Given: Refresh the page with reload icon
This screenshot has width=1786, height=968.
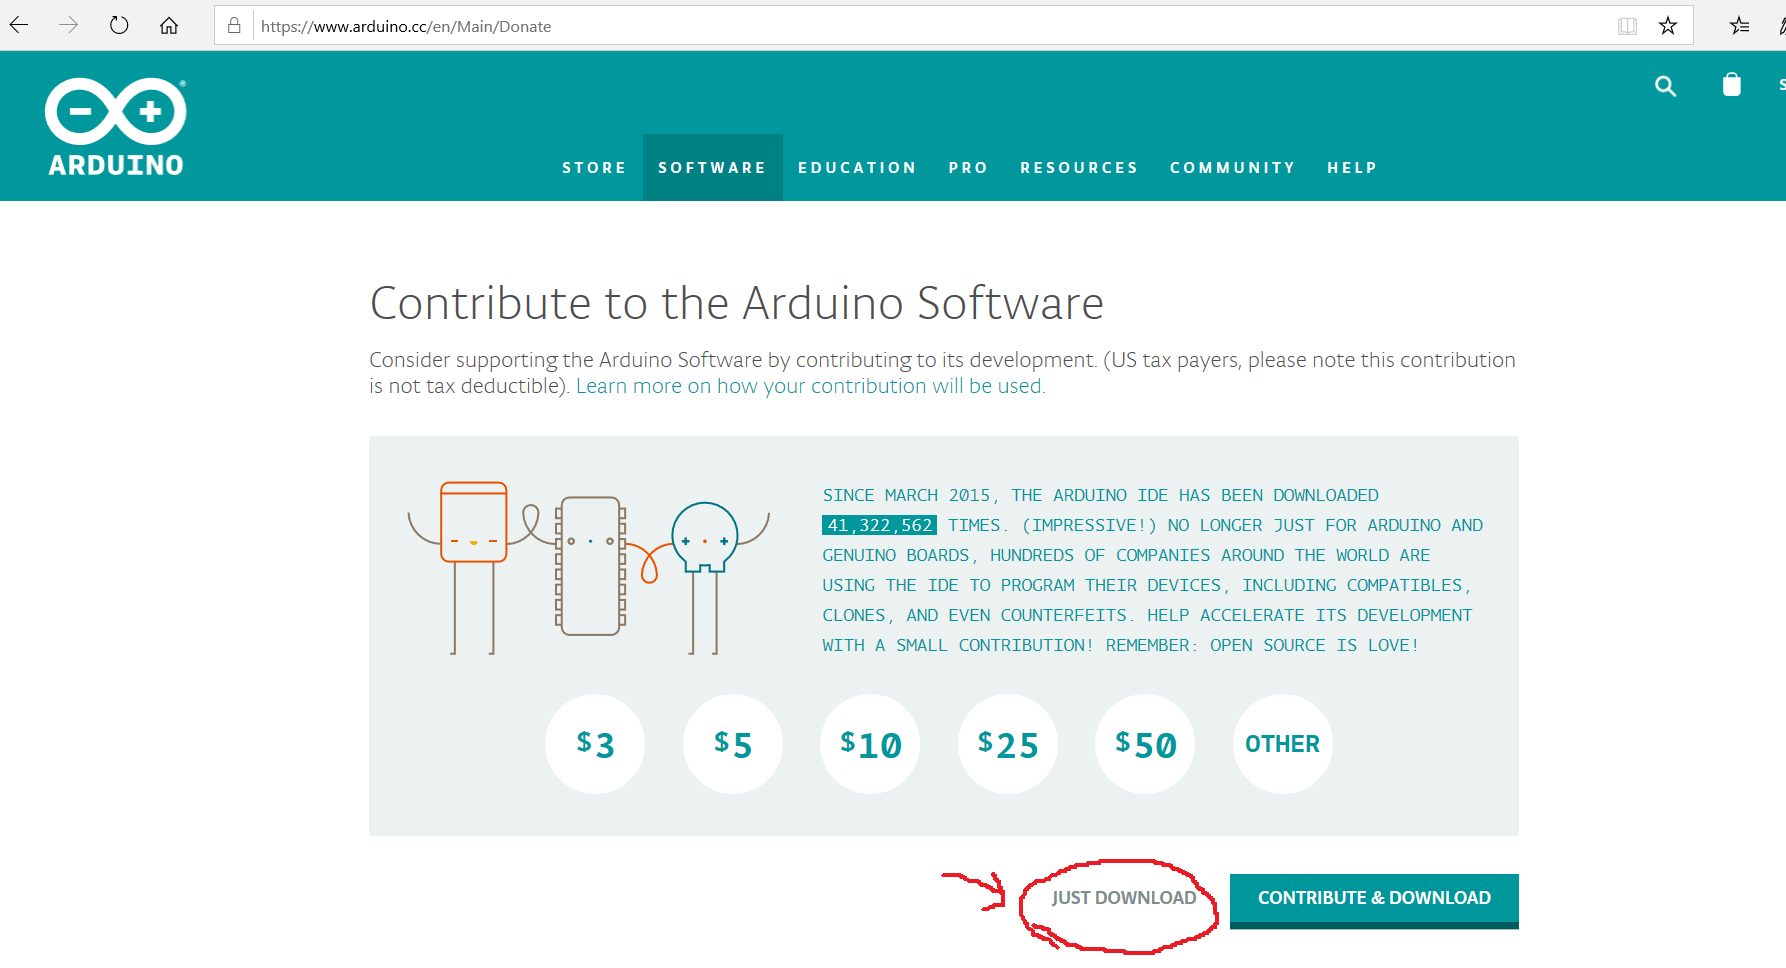Looking at the screenshot, I should 119,26.
